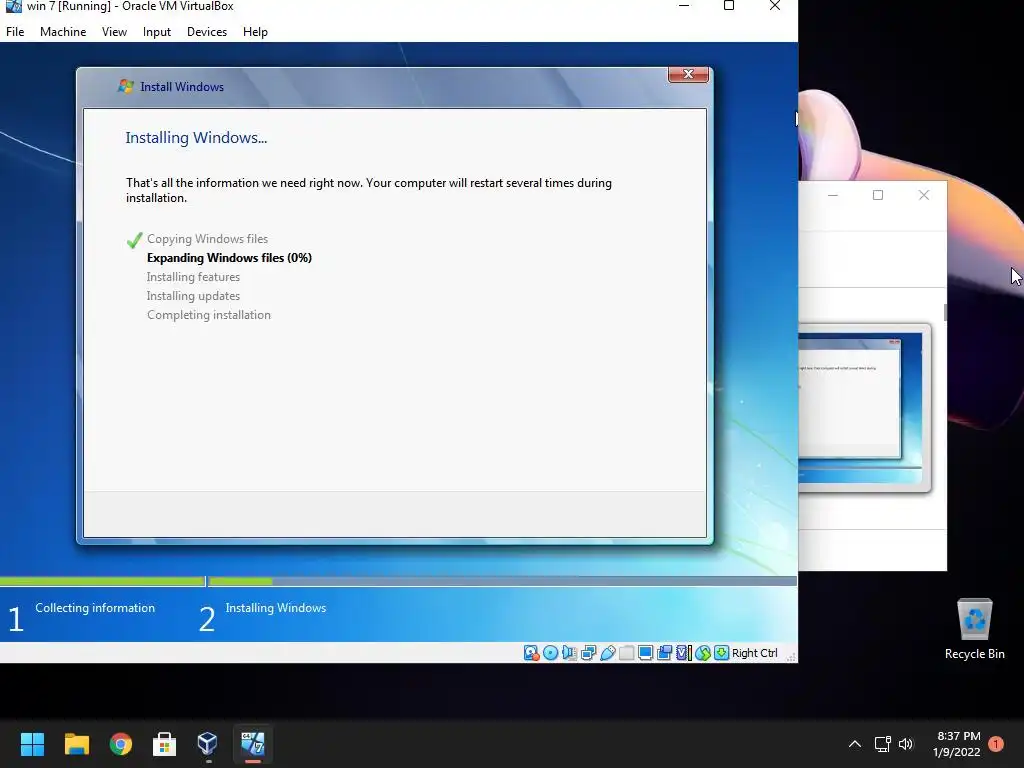
Task: Click the hard disk activity indicator icon
Action: pos(531,653)
